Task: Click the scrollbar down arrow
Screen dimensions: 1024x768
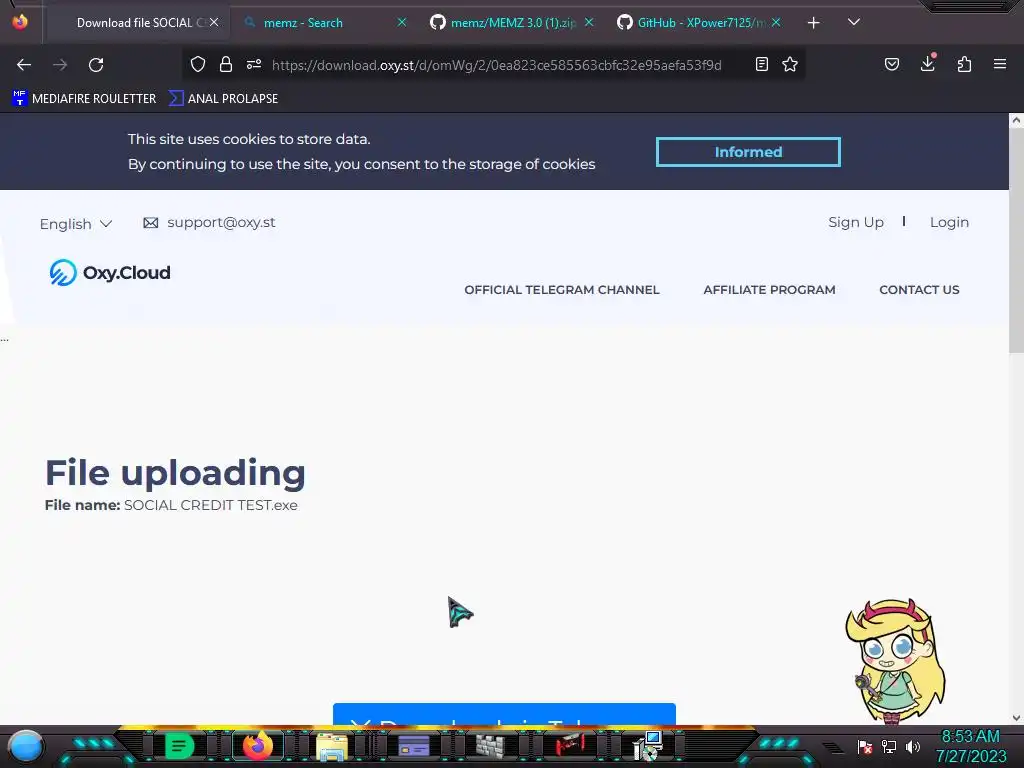Action: click(1016, 718)
